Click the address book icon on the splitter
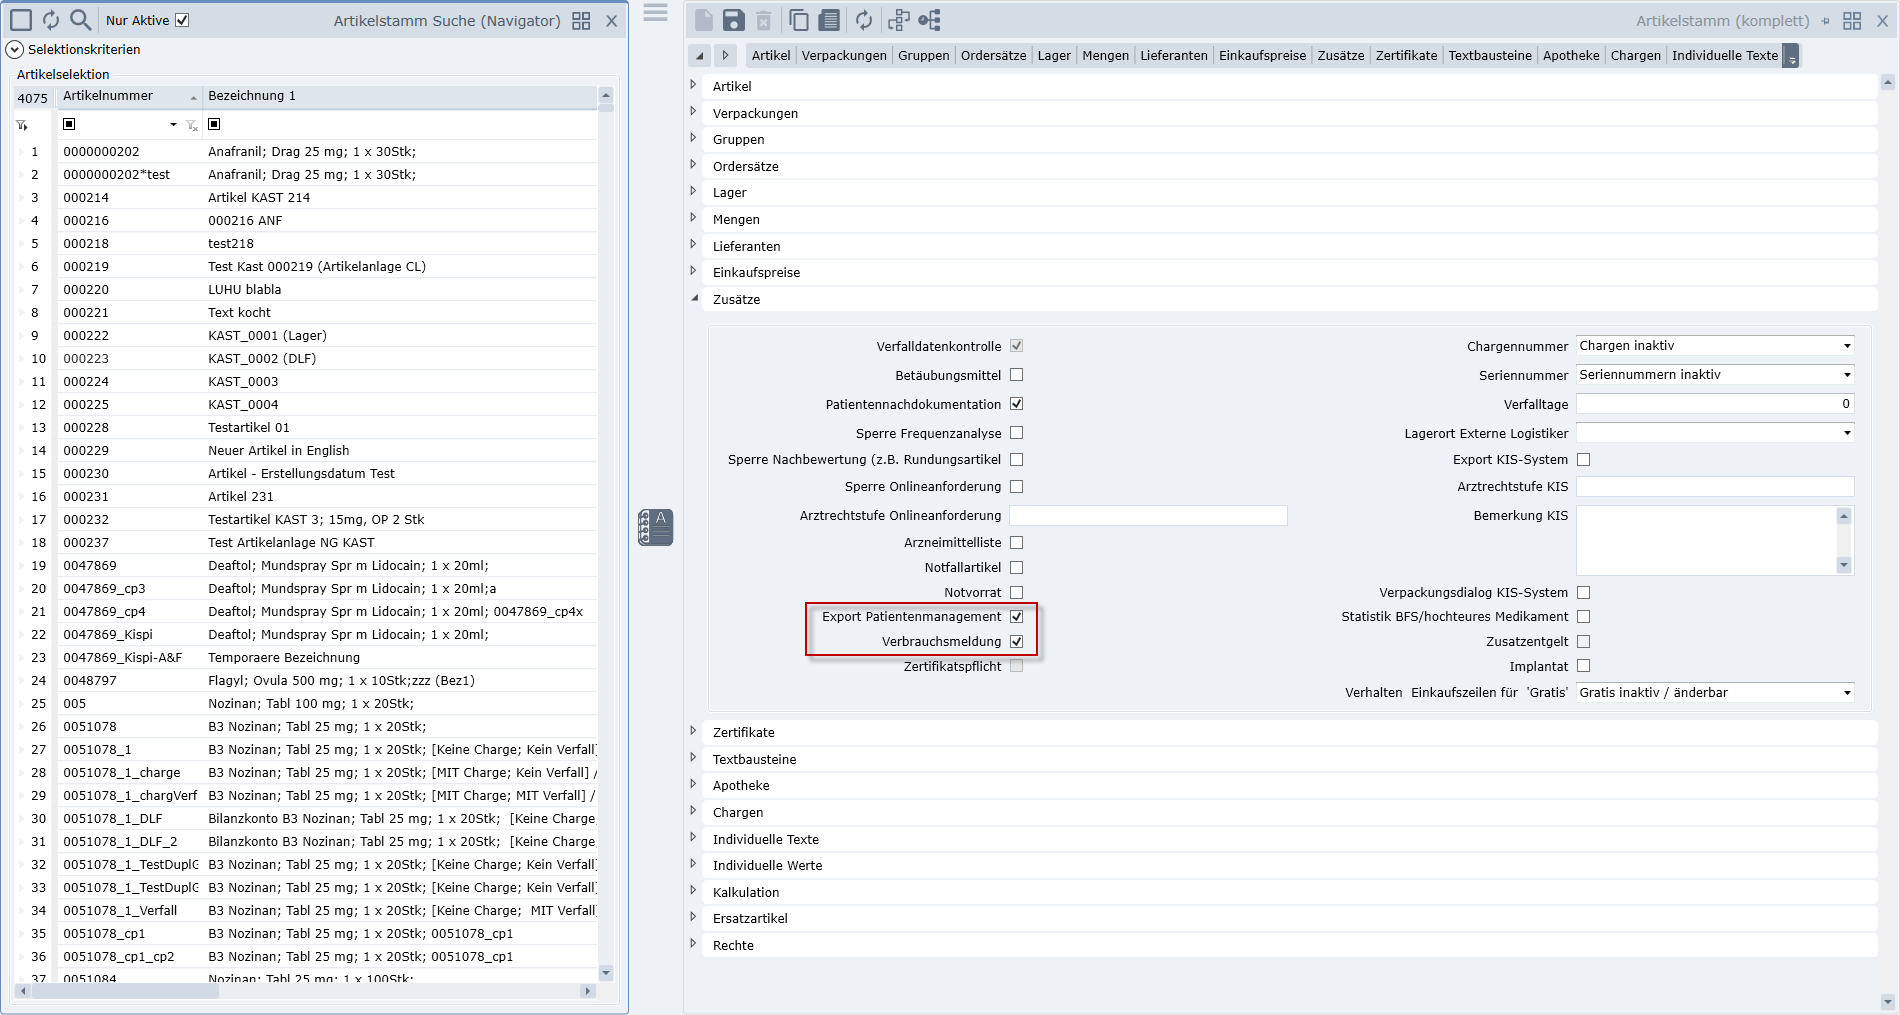This screenshot has height=1015, width=1900. (655, 527)
